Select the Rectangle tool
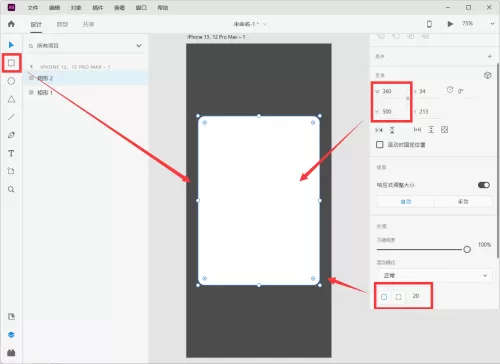Image resolution: width=500 pixels, height=364 pixels. coord(11,63)
